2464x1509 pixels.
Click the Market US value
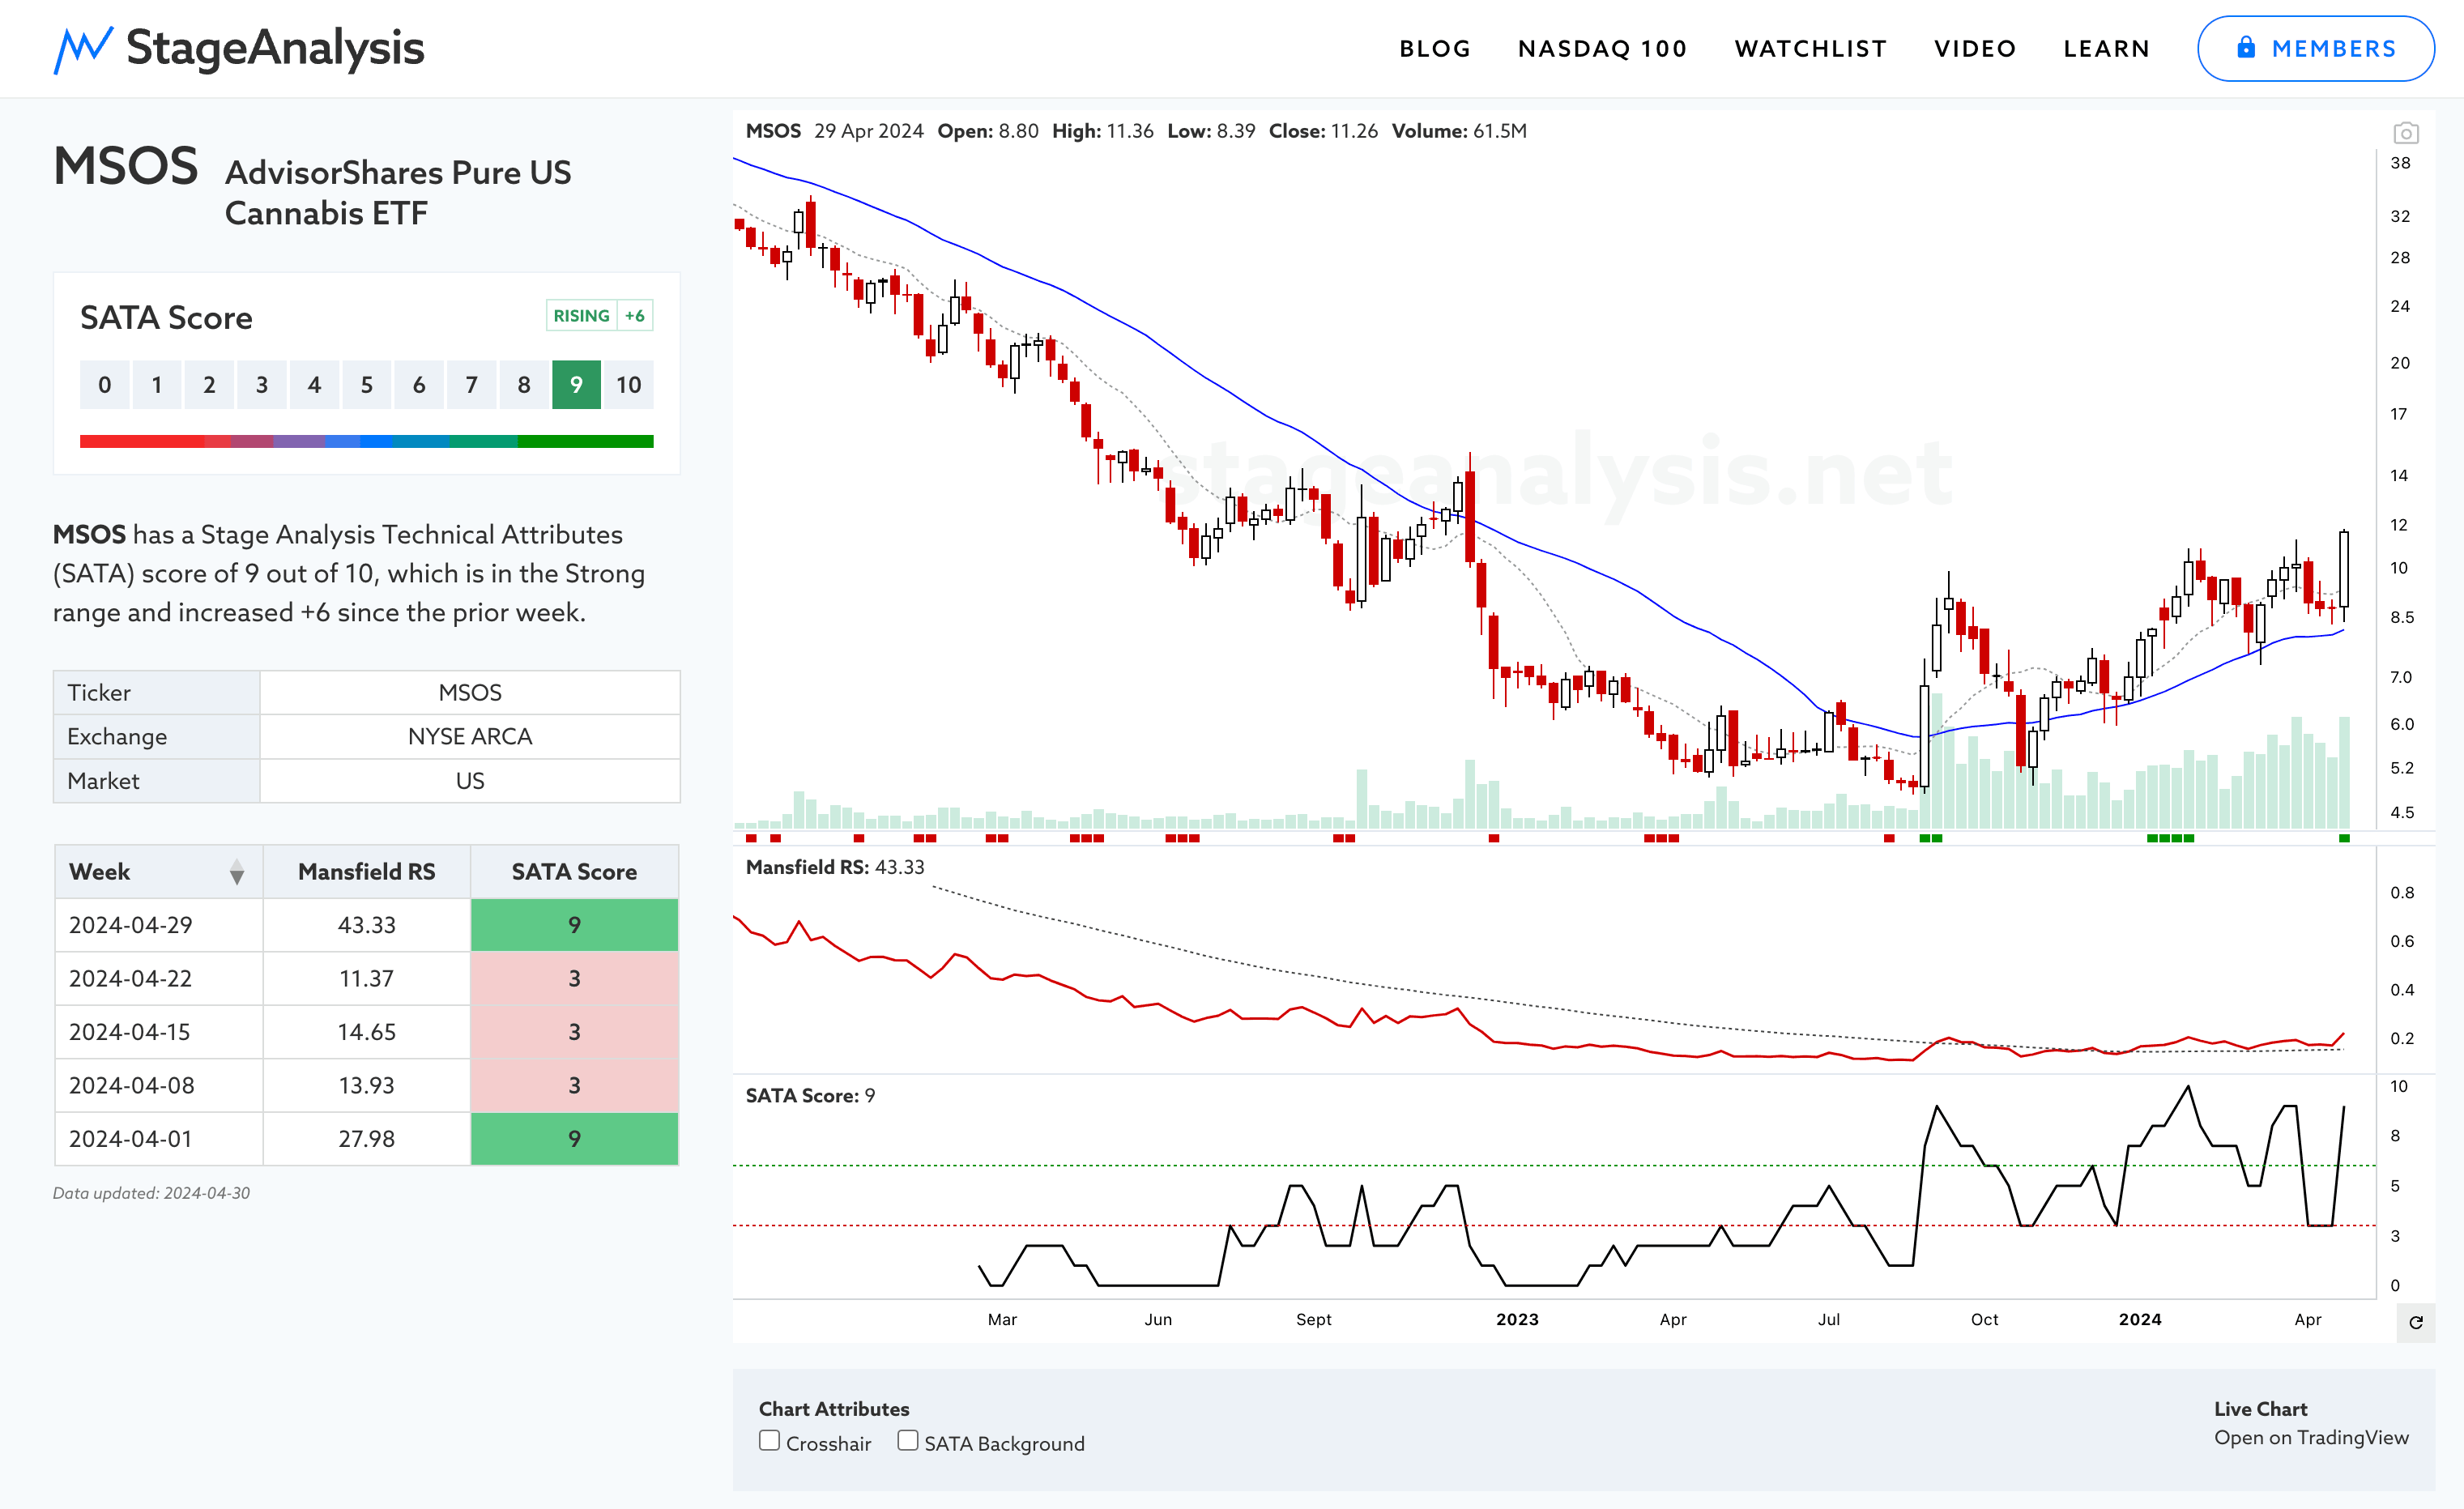tap(470, 781)
